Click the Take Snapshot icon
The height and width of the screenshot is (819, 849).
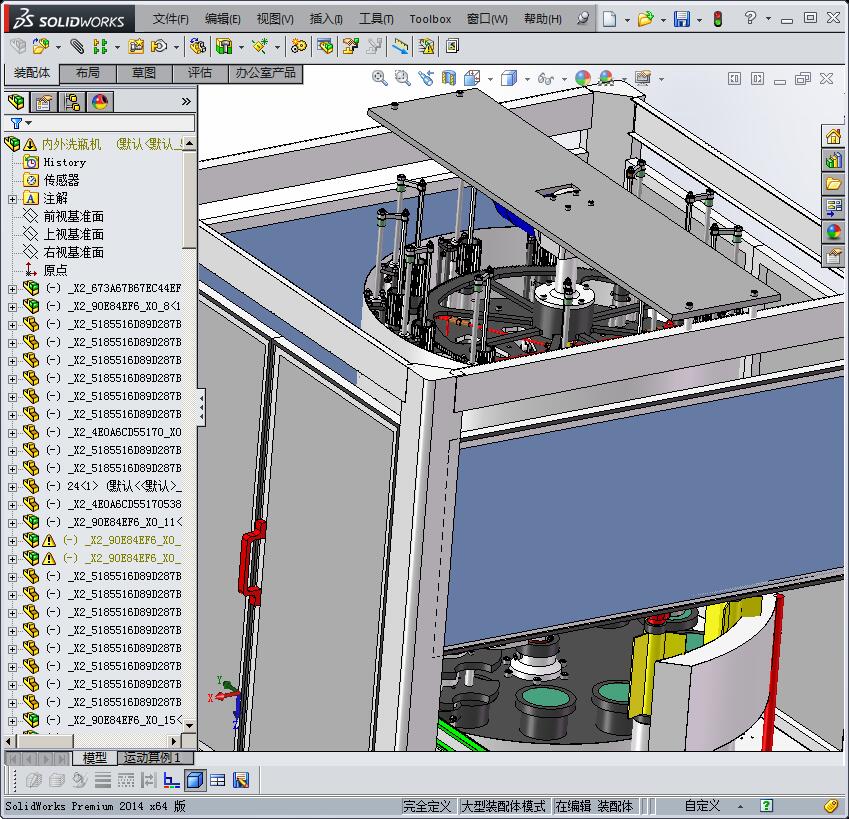[x=452, y=47]
